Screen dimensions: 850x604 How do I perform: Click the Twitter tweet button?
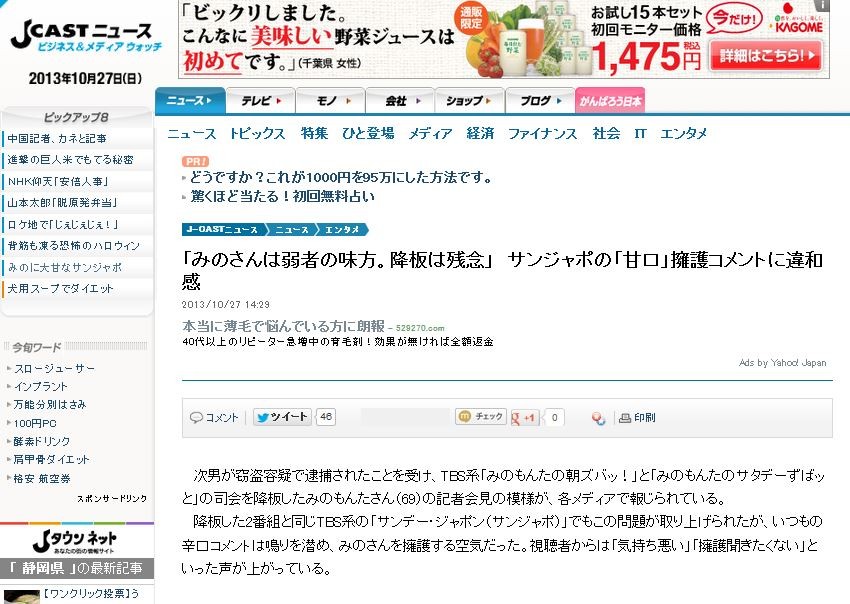pyautogui.click(x=282, y=417)
